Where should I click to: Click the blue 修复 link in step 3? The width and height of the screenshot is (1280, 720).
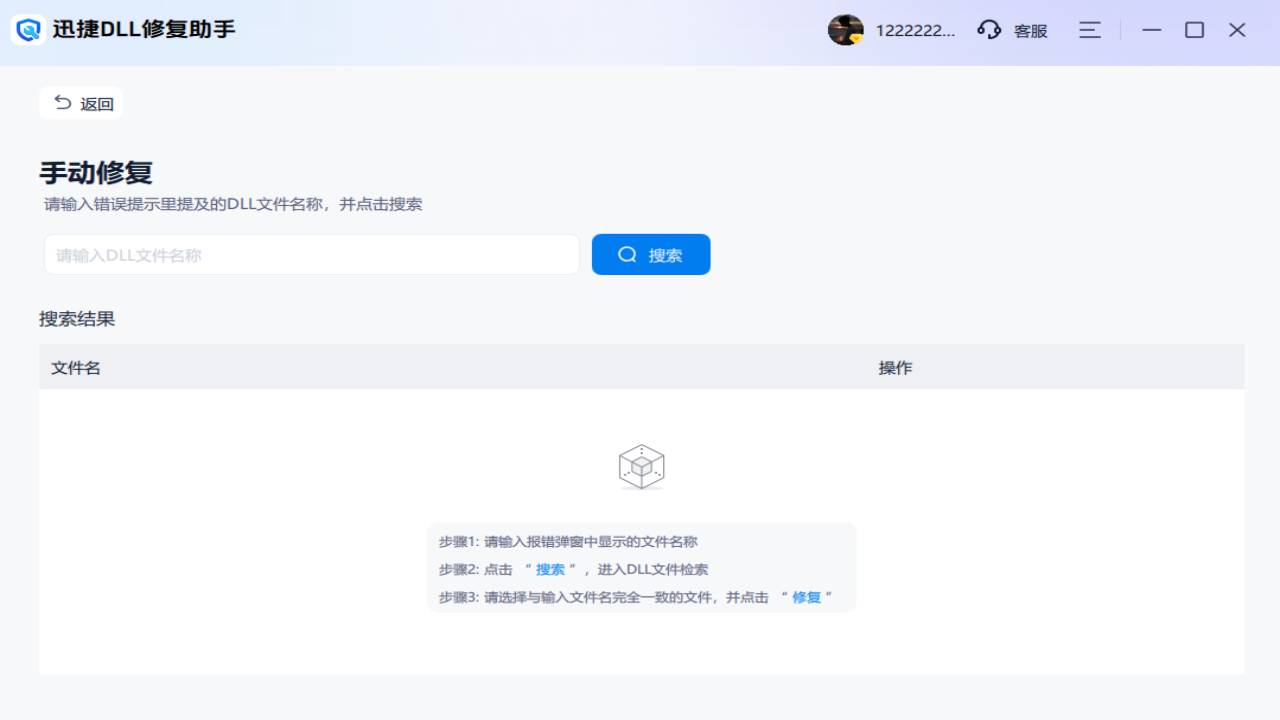pyautogui.click(x=806, y=597)
